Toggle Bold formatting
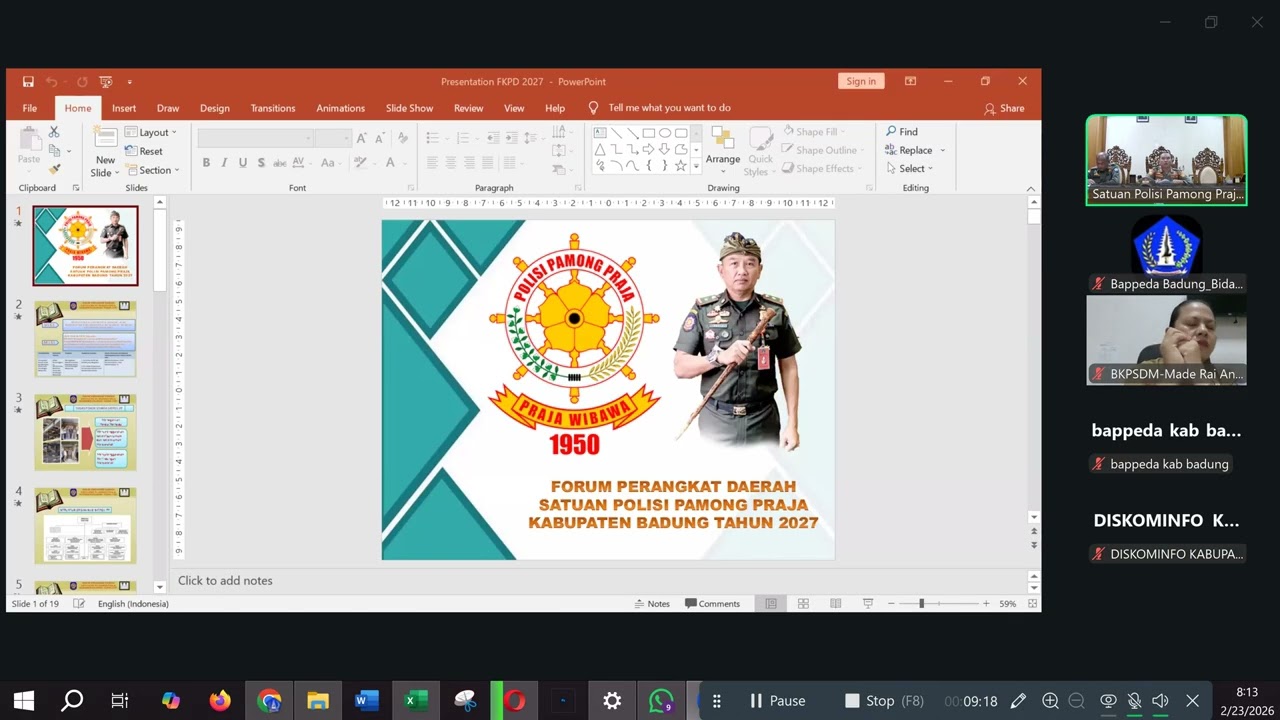This screenshot has width=1280, height=720. 206,163
